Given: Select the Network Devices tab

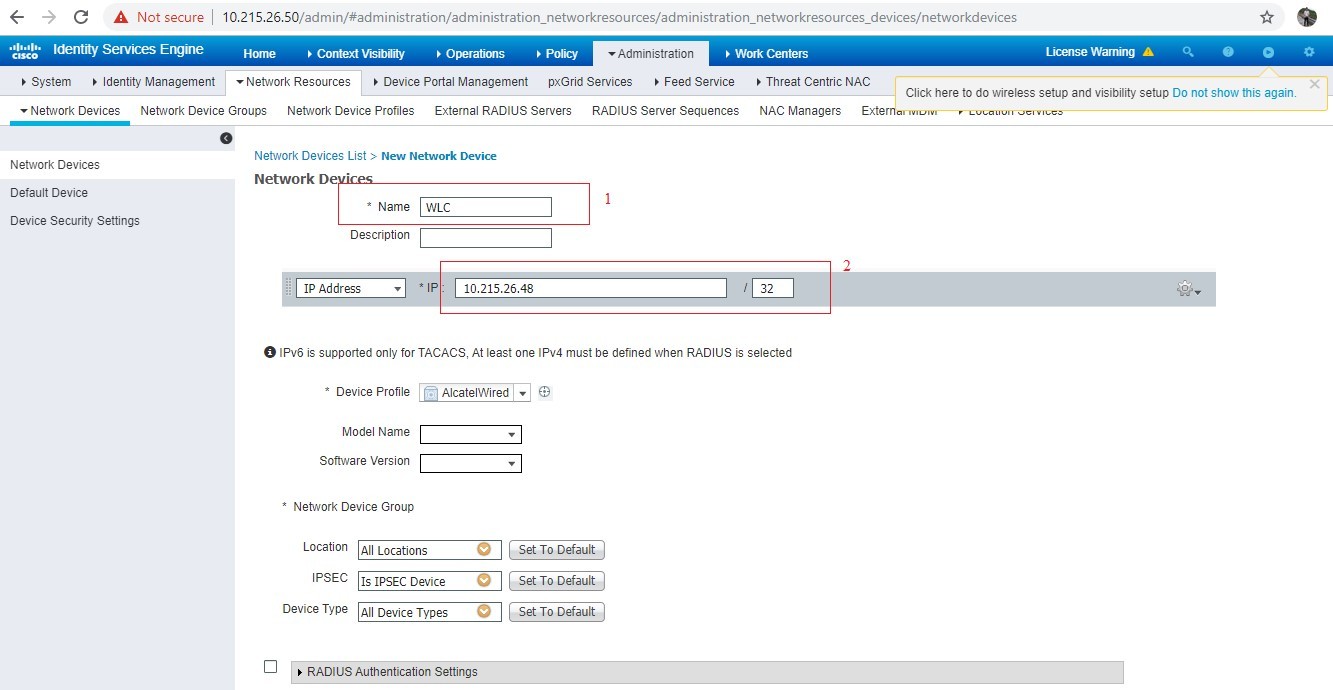Looking at the screenshot, I should (70, 111).
